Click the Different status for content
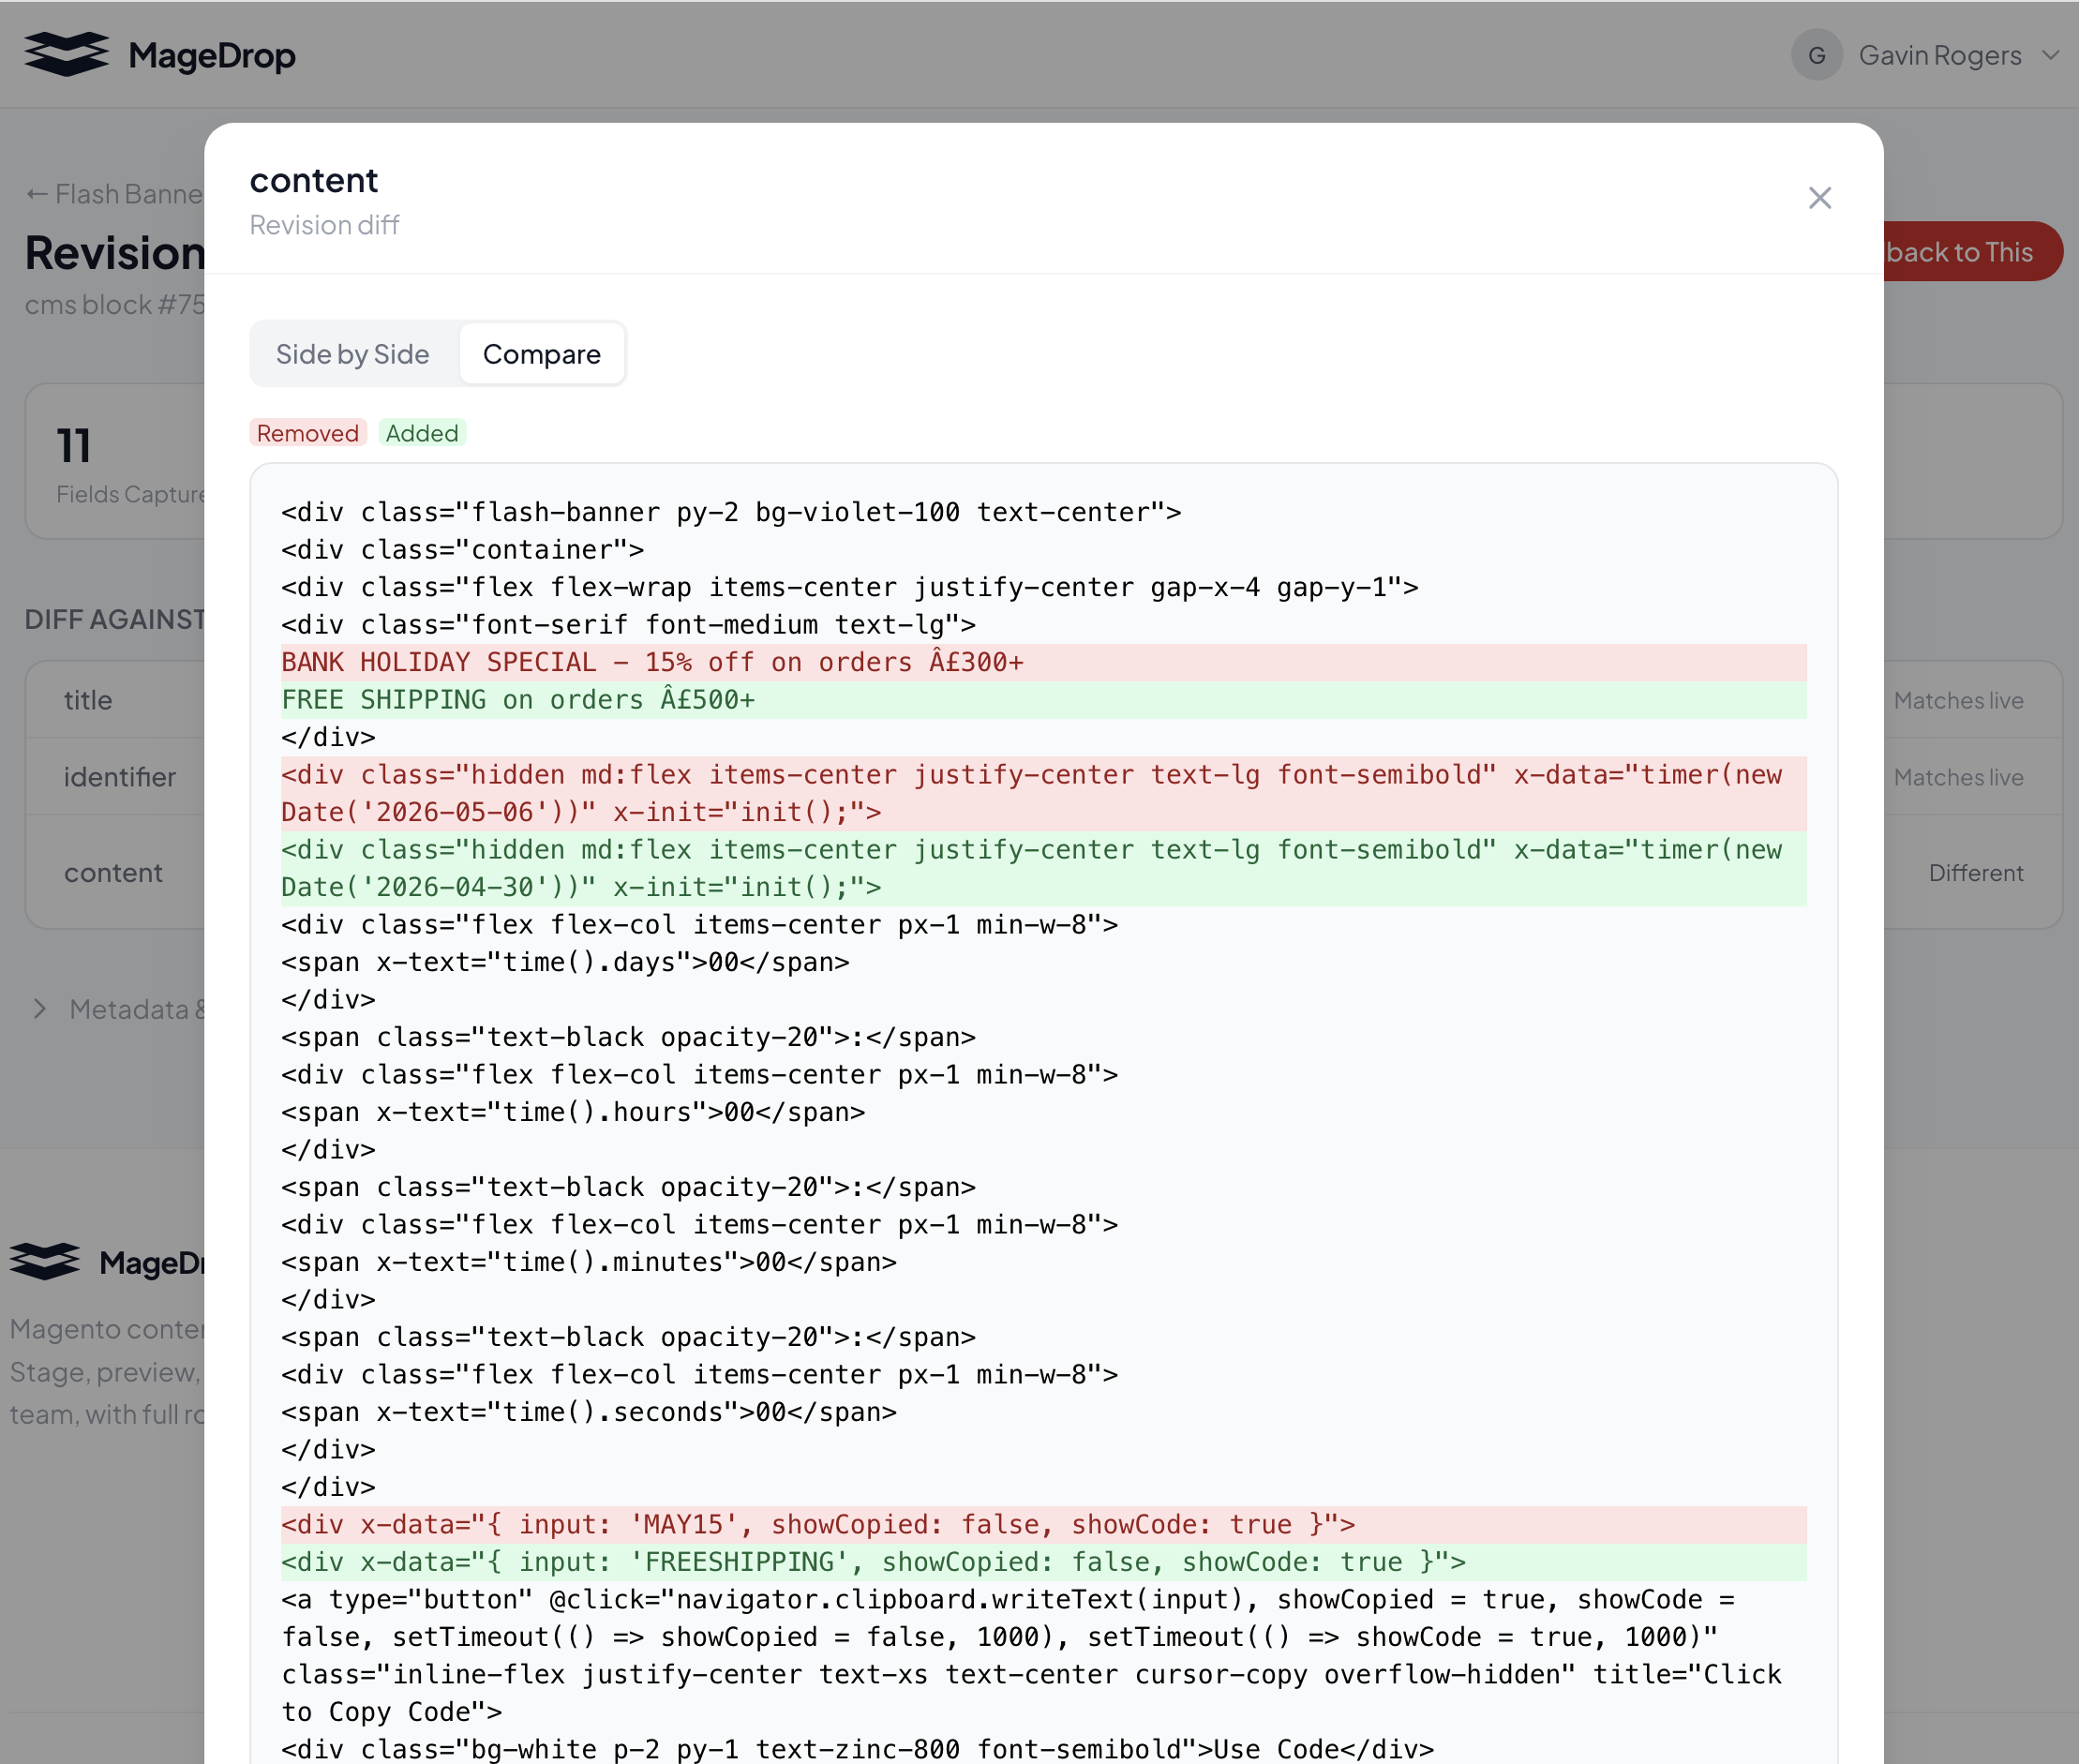 pos(1975,873)
